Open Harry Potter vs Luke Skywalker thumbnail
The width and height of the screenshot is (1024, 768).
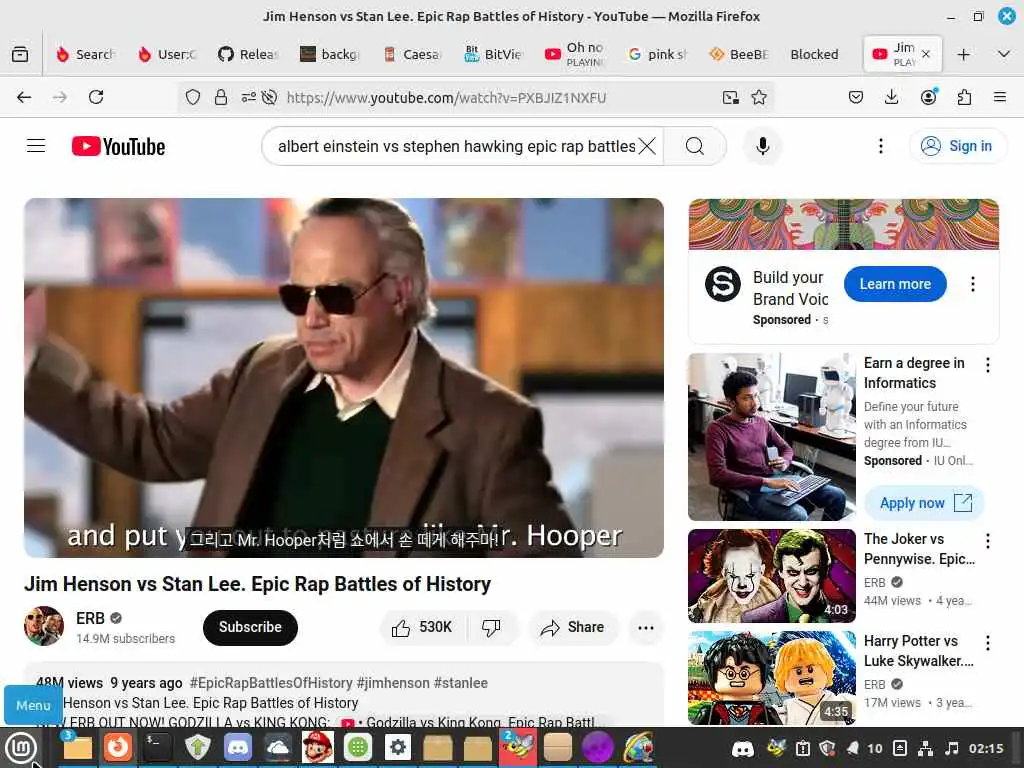(x=771, y=677)
